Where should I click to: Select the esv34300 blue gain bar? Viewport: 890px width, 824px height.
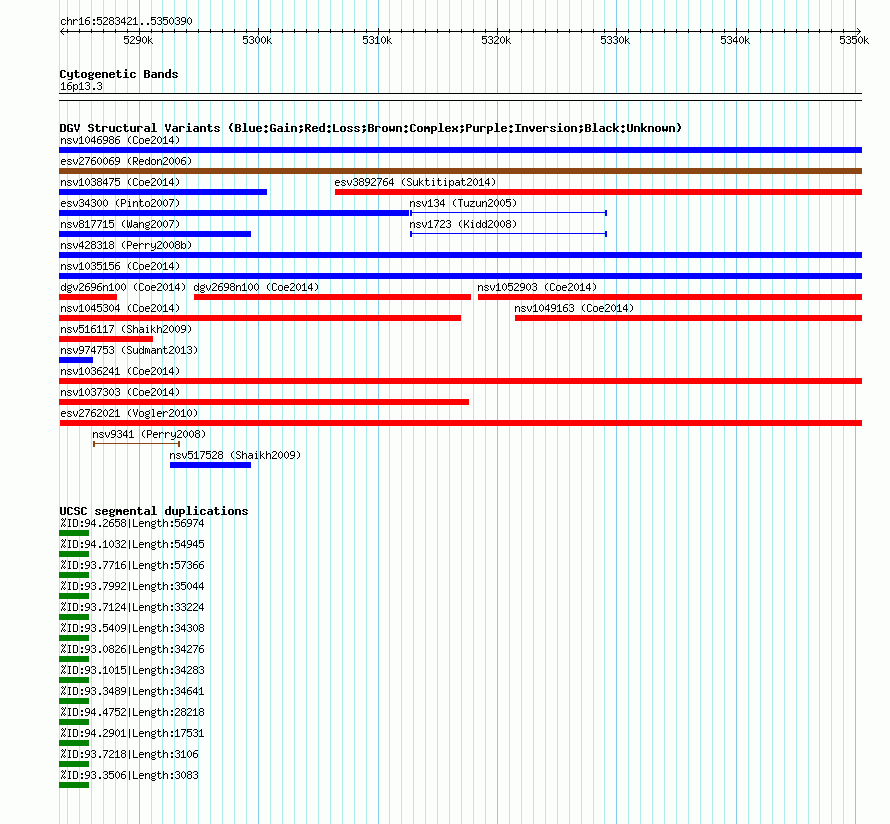tap(234, 213)
